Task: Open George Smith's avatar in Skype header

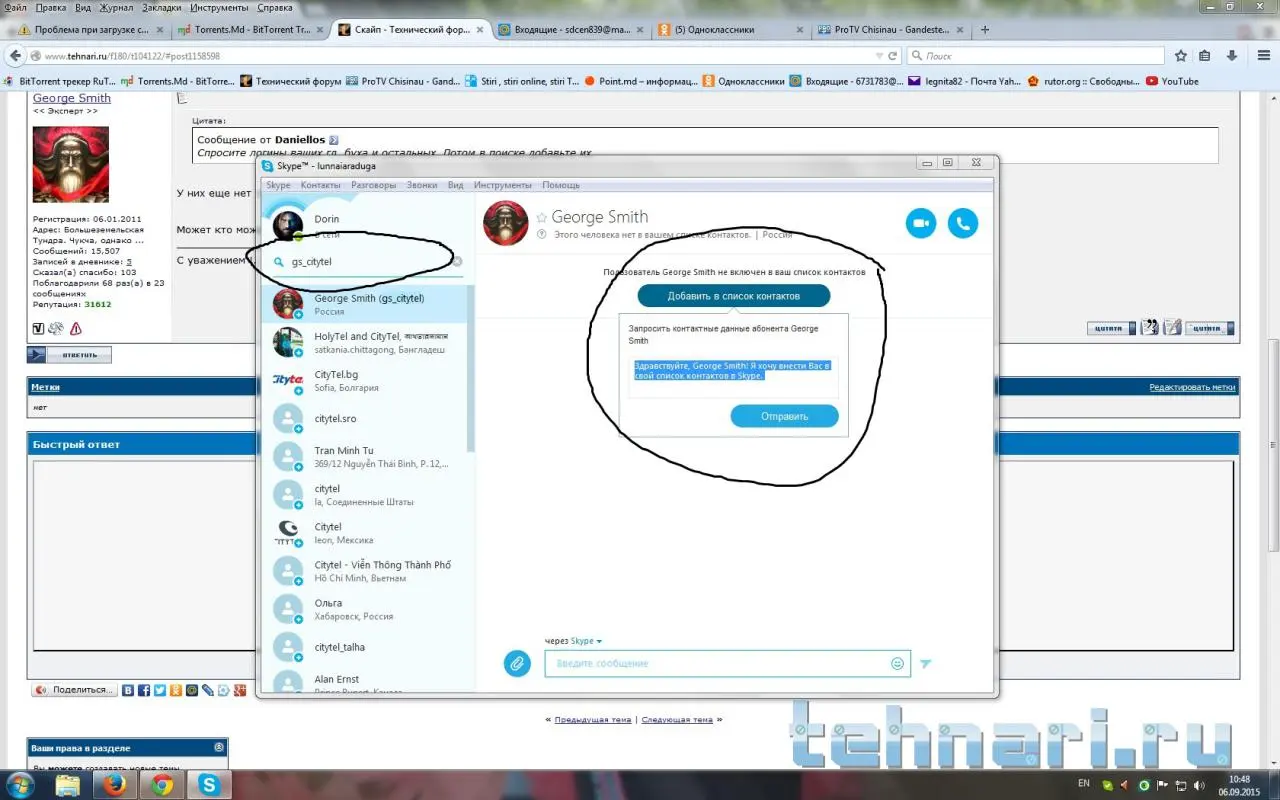Action: 505,223
